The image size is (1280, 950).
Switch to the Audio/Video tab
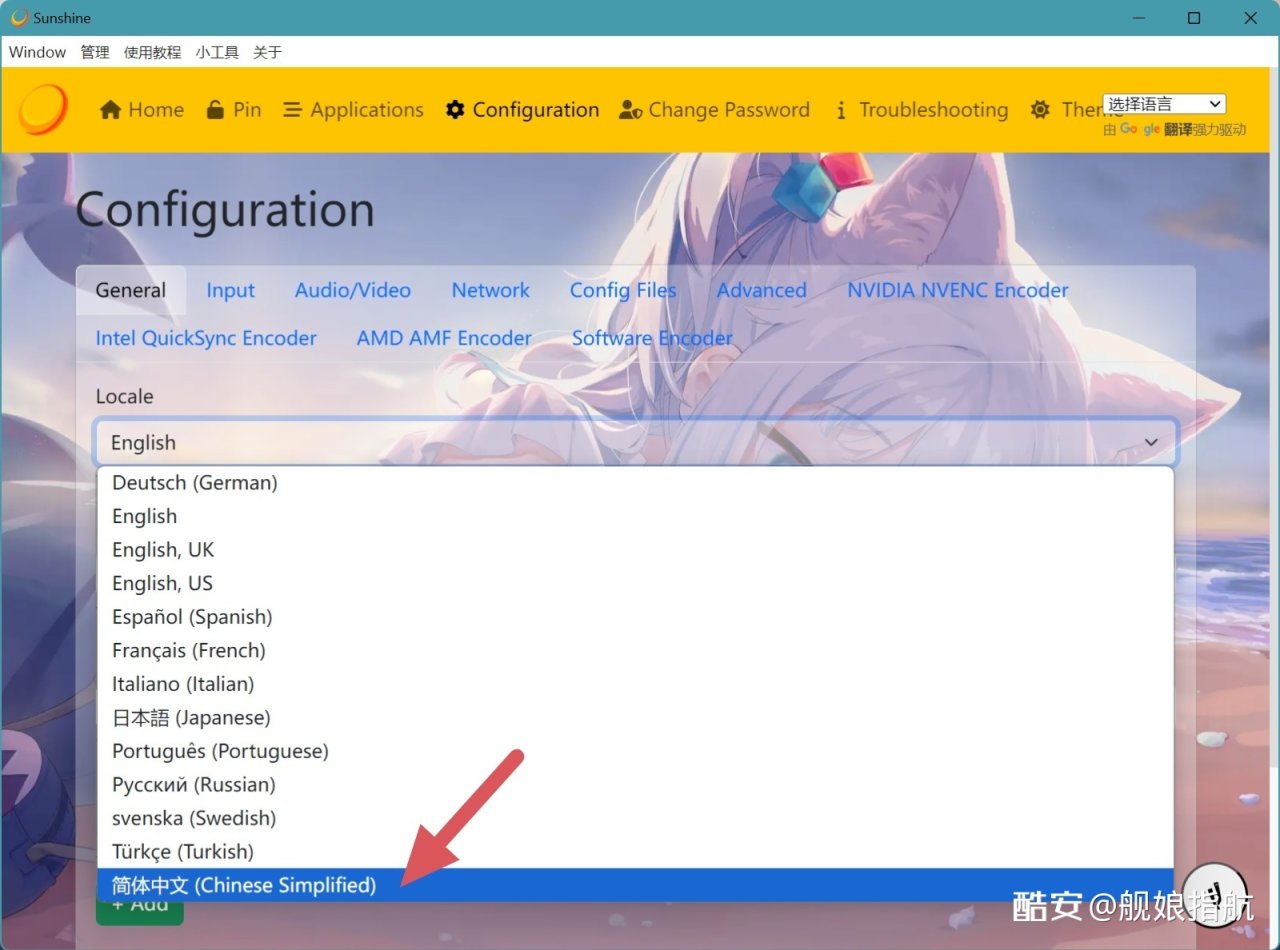coord(353,290)
